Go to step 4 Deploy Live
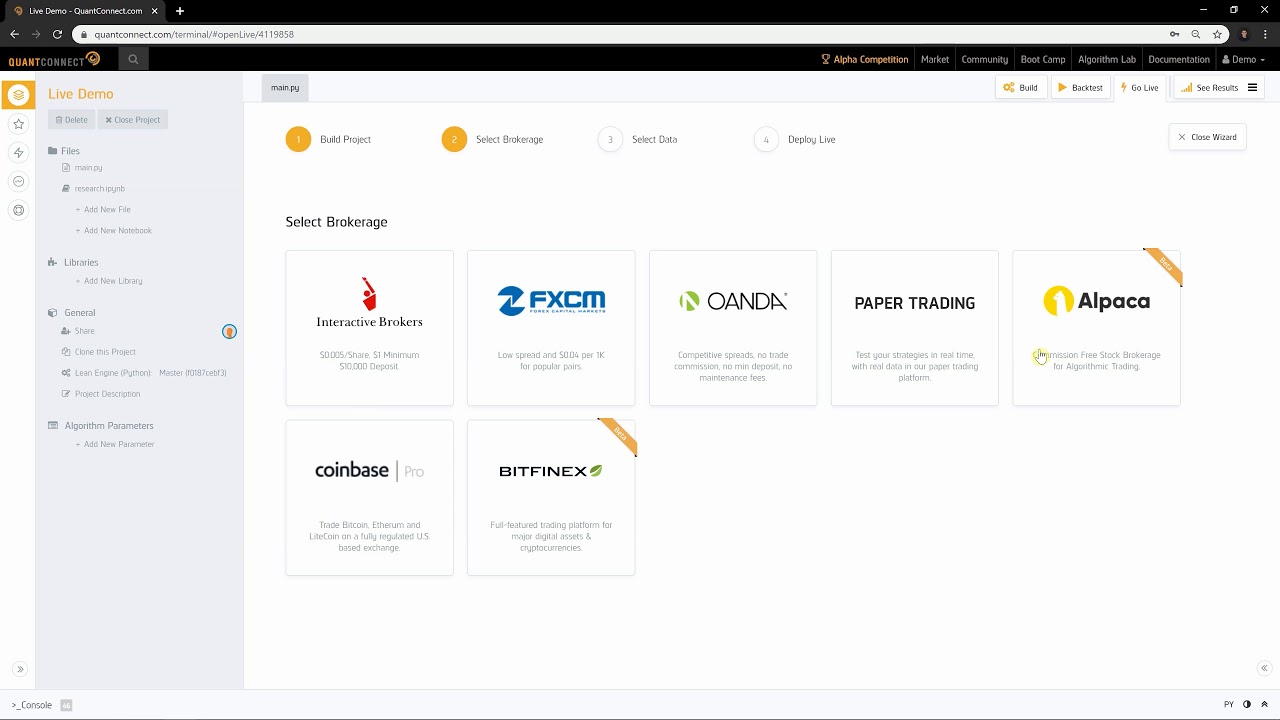This screenshot has width=1280, height=720. tap(795, 139)
